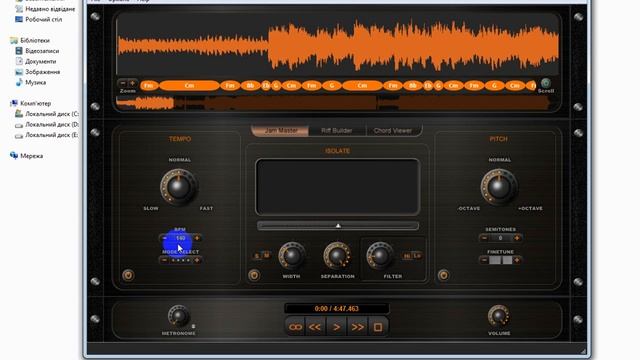Enable the Hi filter button
Image resolution: width=640 pixels, height=360 pixels.
[407, 256]
